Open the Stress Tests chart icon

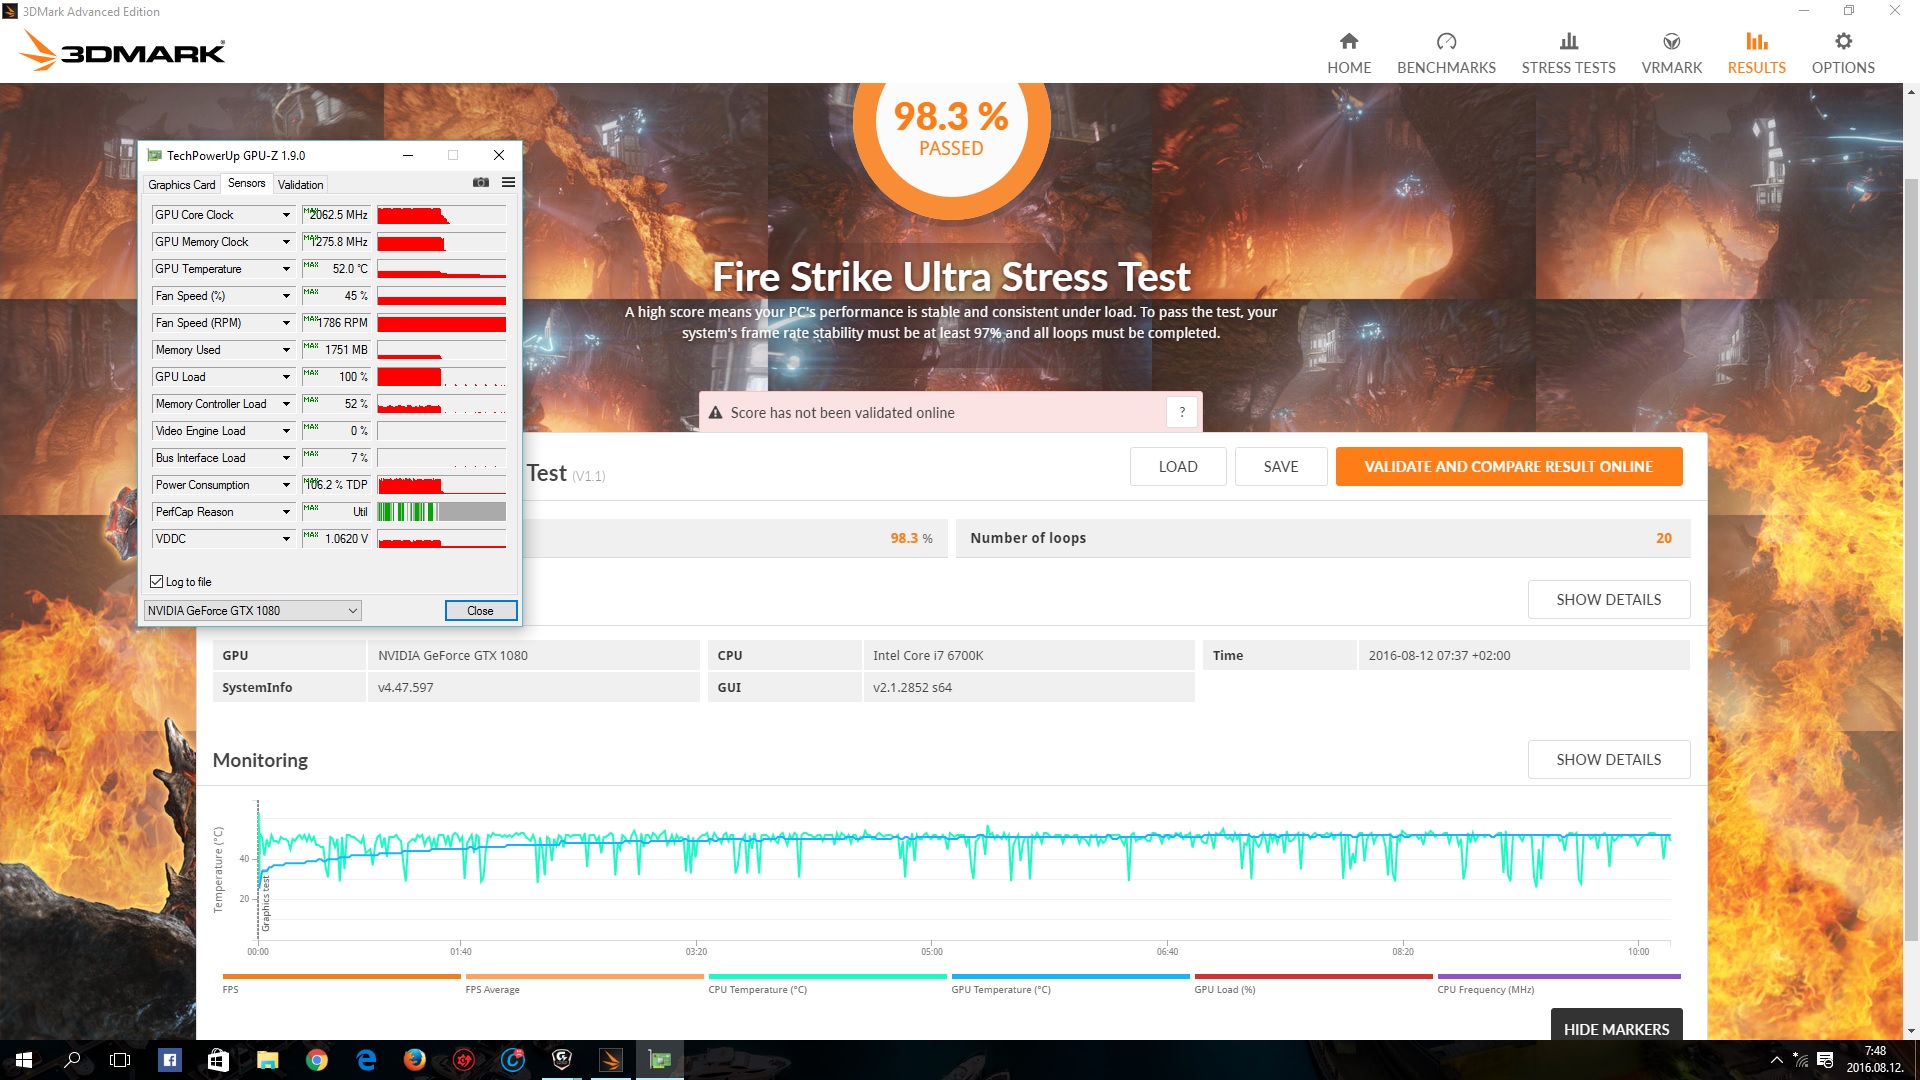1568,41
